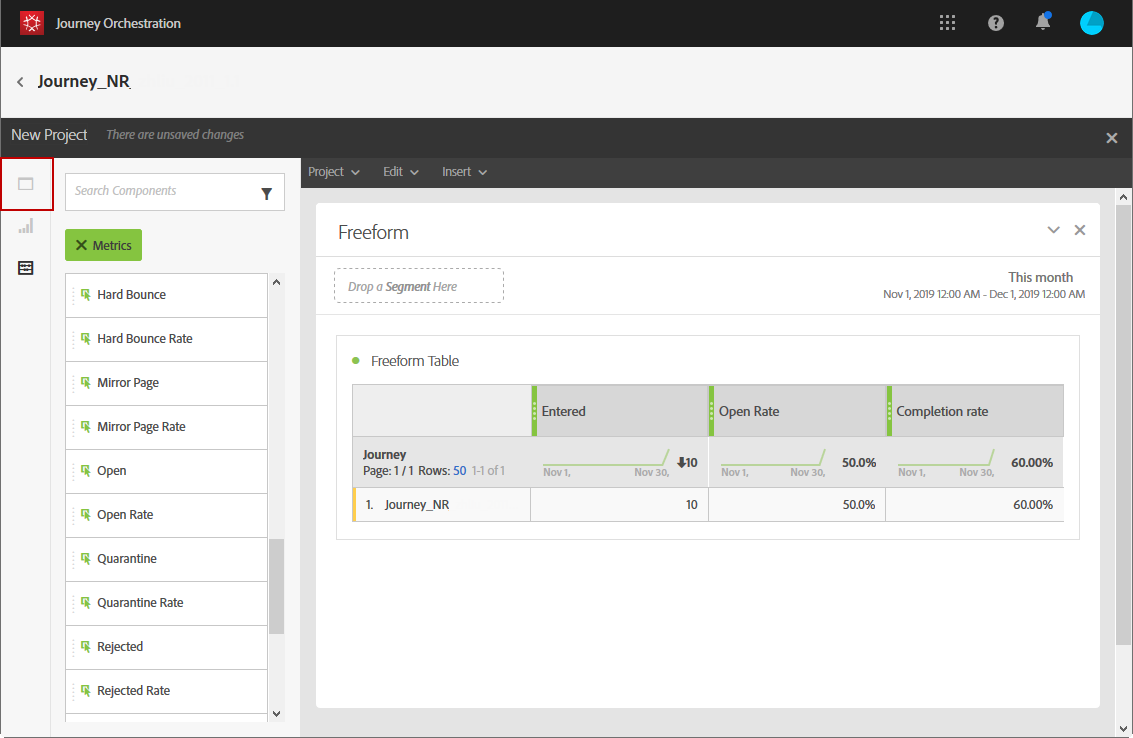This screenshot has width=1133, height=738.
Task: Open the Edit menu
Action: tap(401, 172)
